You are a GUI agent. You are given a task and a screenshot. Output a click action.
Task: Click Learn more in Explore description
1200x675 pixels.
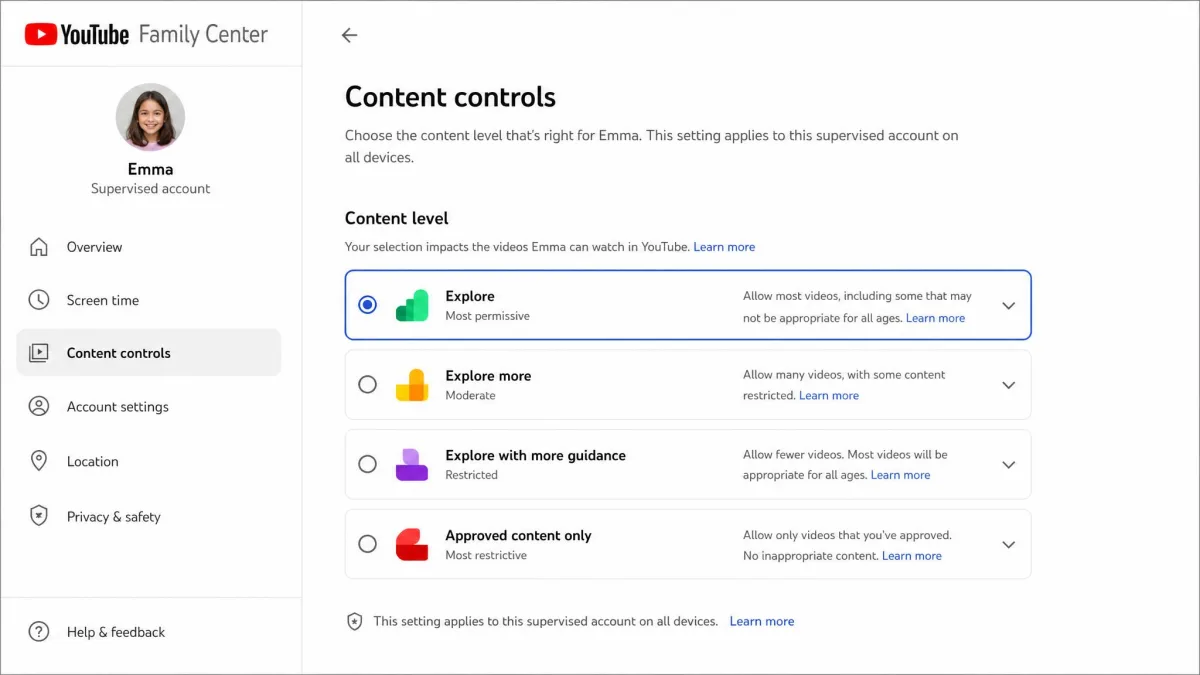click(x=935, y=318)
